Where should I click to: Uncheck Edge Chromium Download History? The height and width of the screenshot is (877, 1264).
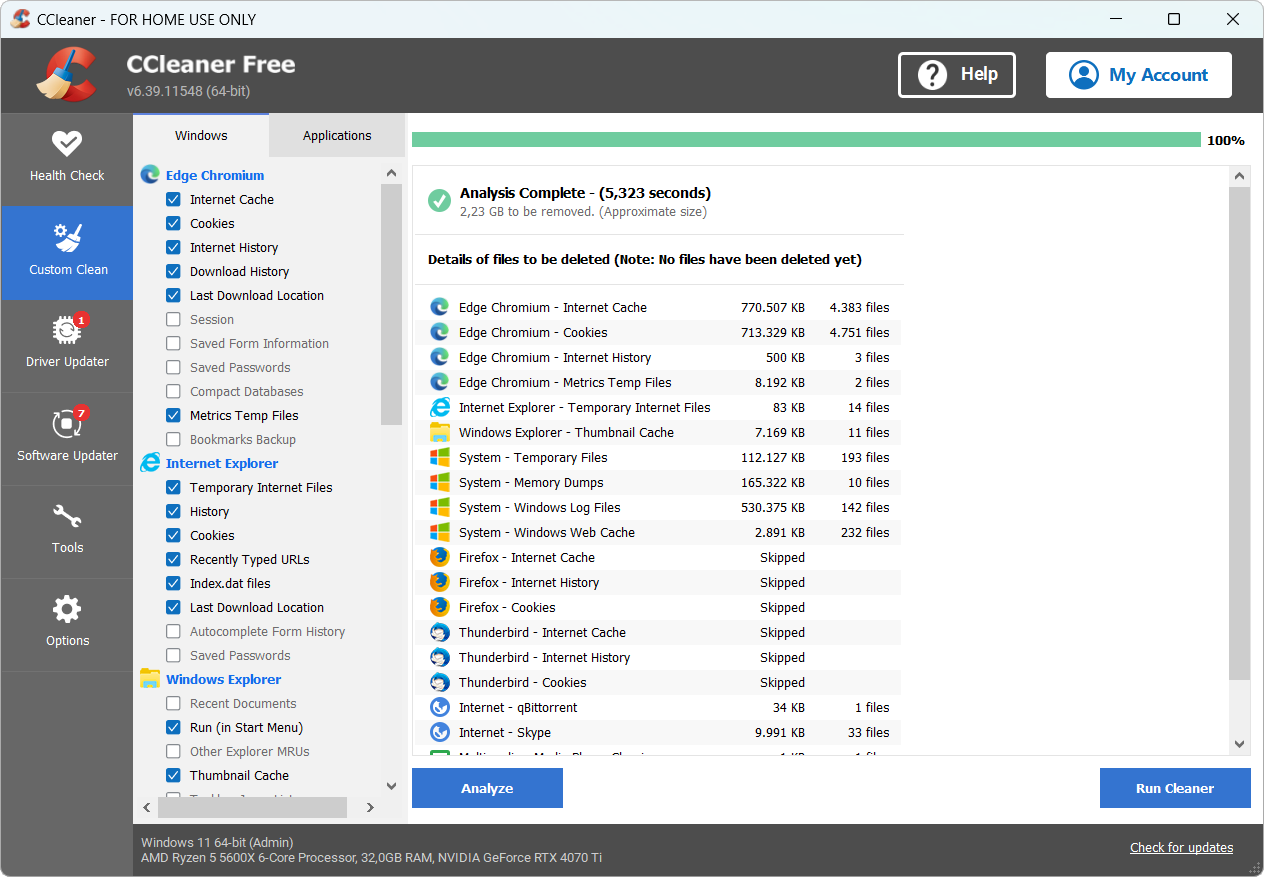coord(173,271)
